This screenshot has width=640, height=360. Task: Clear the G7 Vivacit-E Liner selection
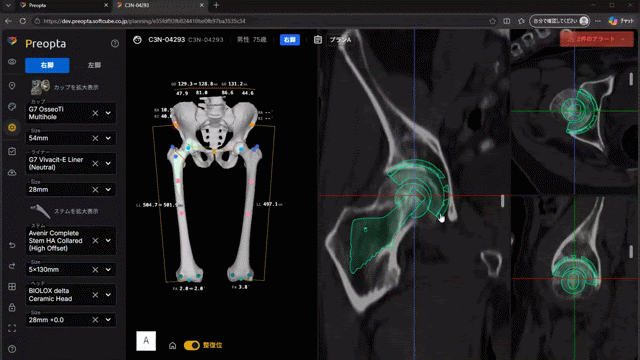tap(95, 163)
